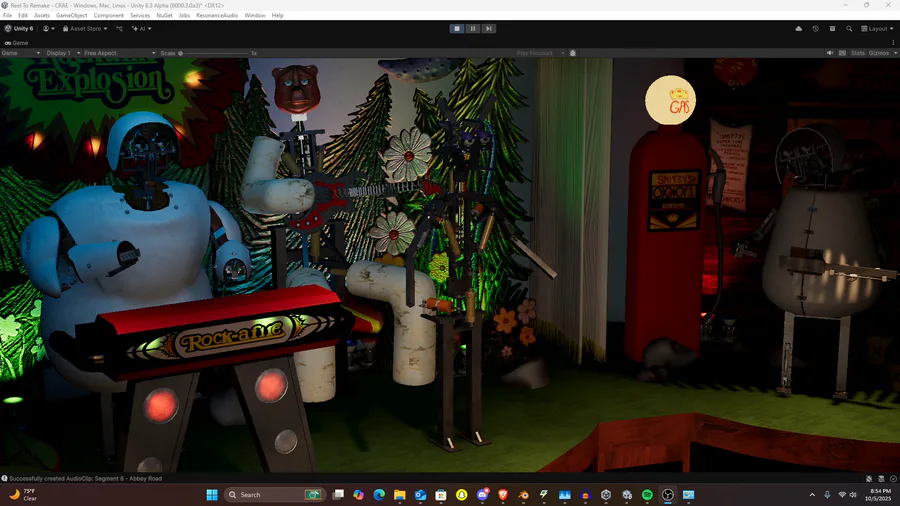Viewport: 900px width, 506px height.
Task: Open the ResonanceAudio menu
Action: 217,15
